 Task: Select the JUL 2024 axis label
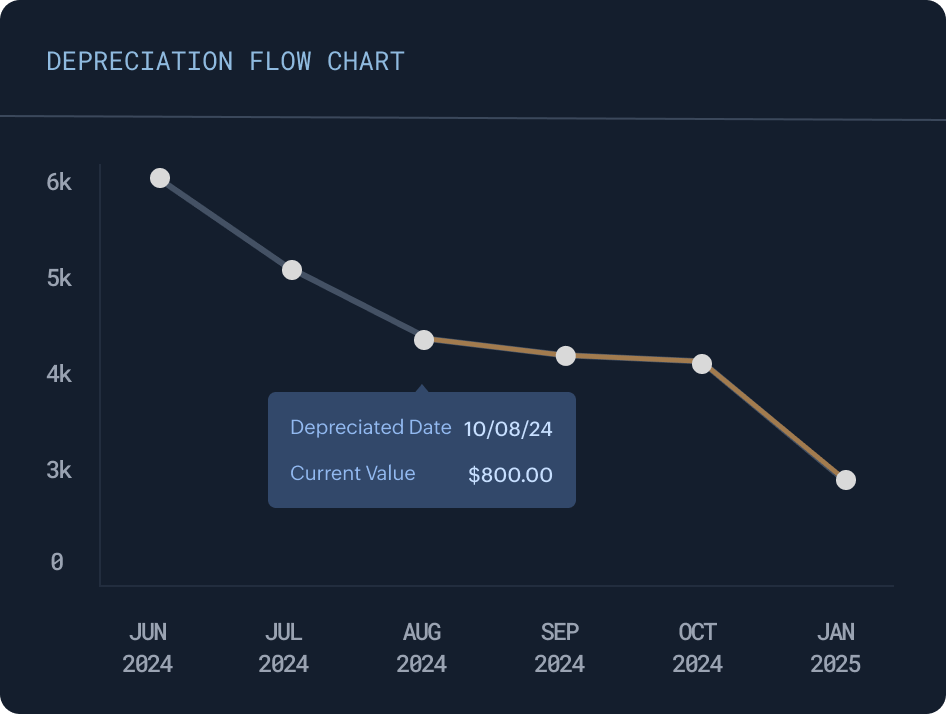pyautogui.click(x=284, y=648)
